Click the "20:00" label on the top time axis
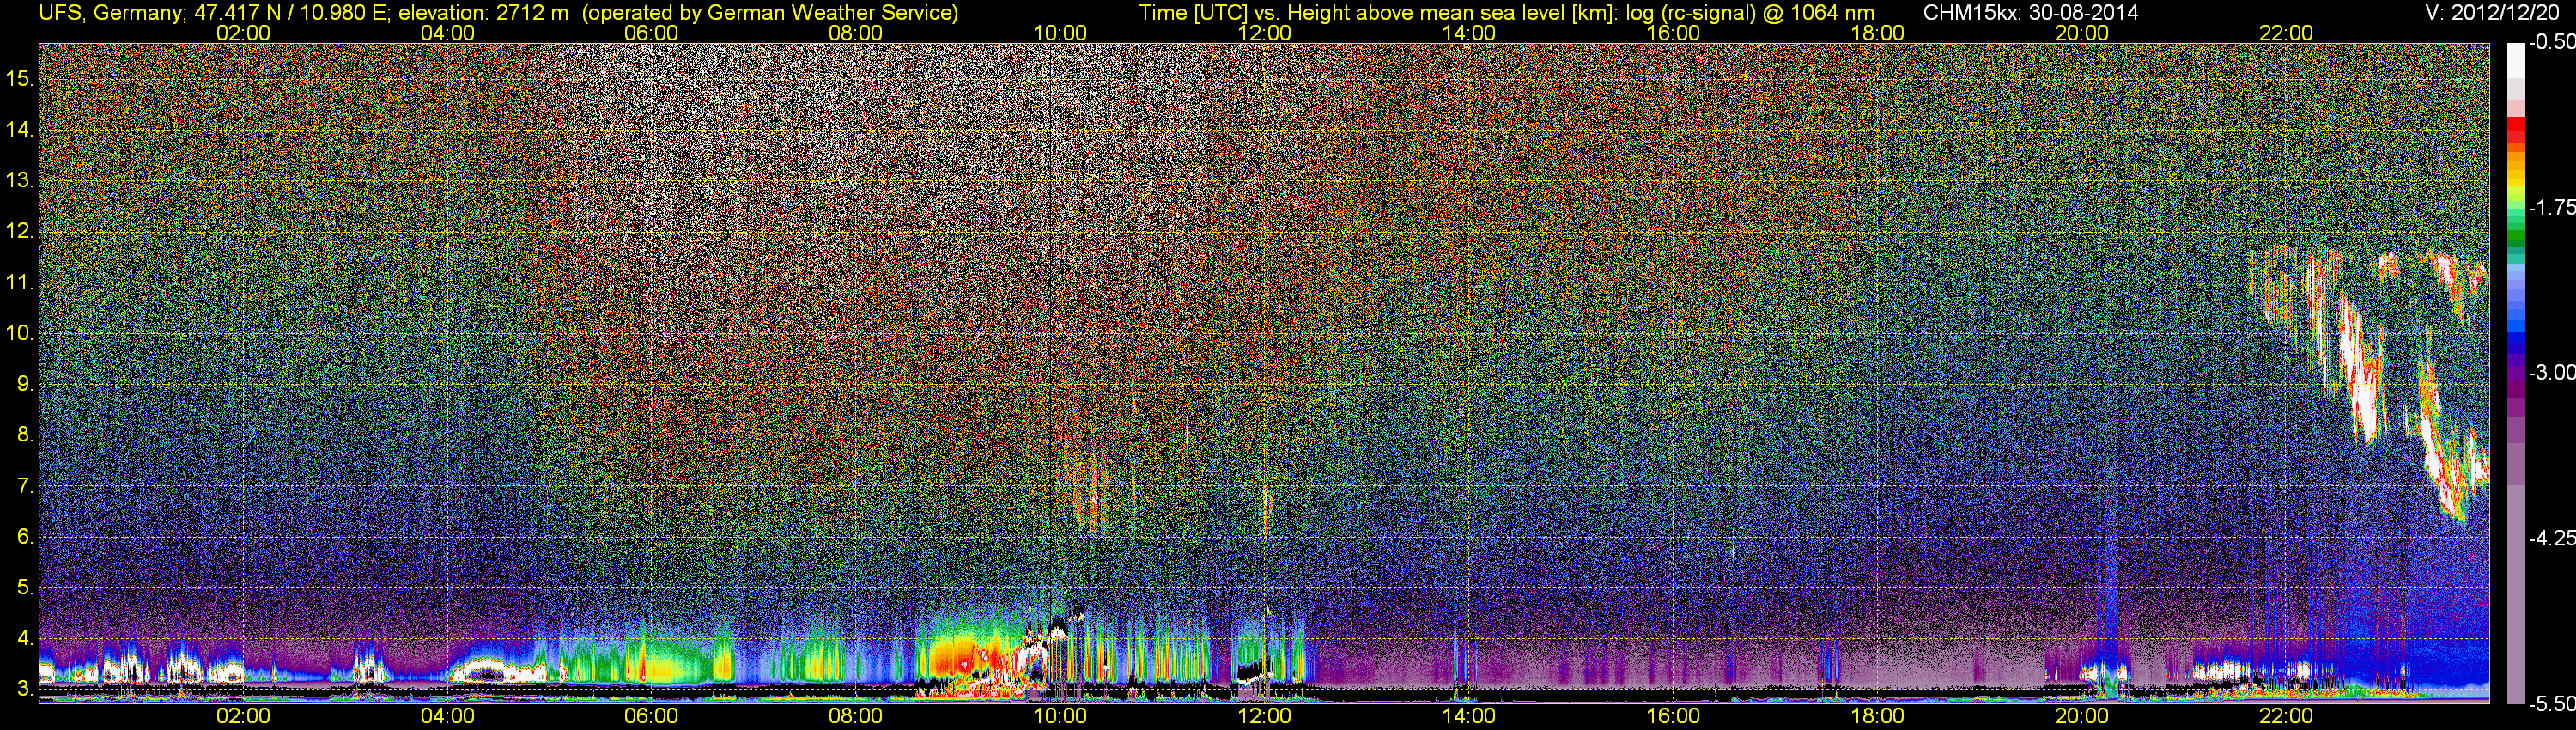The height and width of the screenshot is (730, 2576). coord(2082,33)
